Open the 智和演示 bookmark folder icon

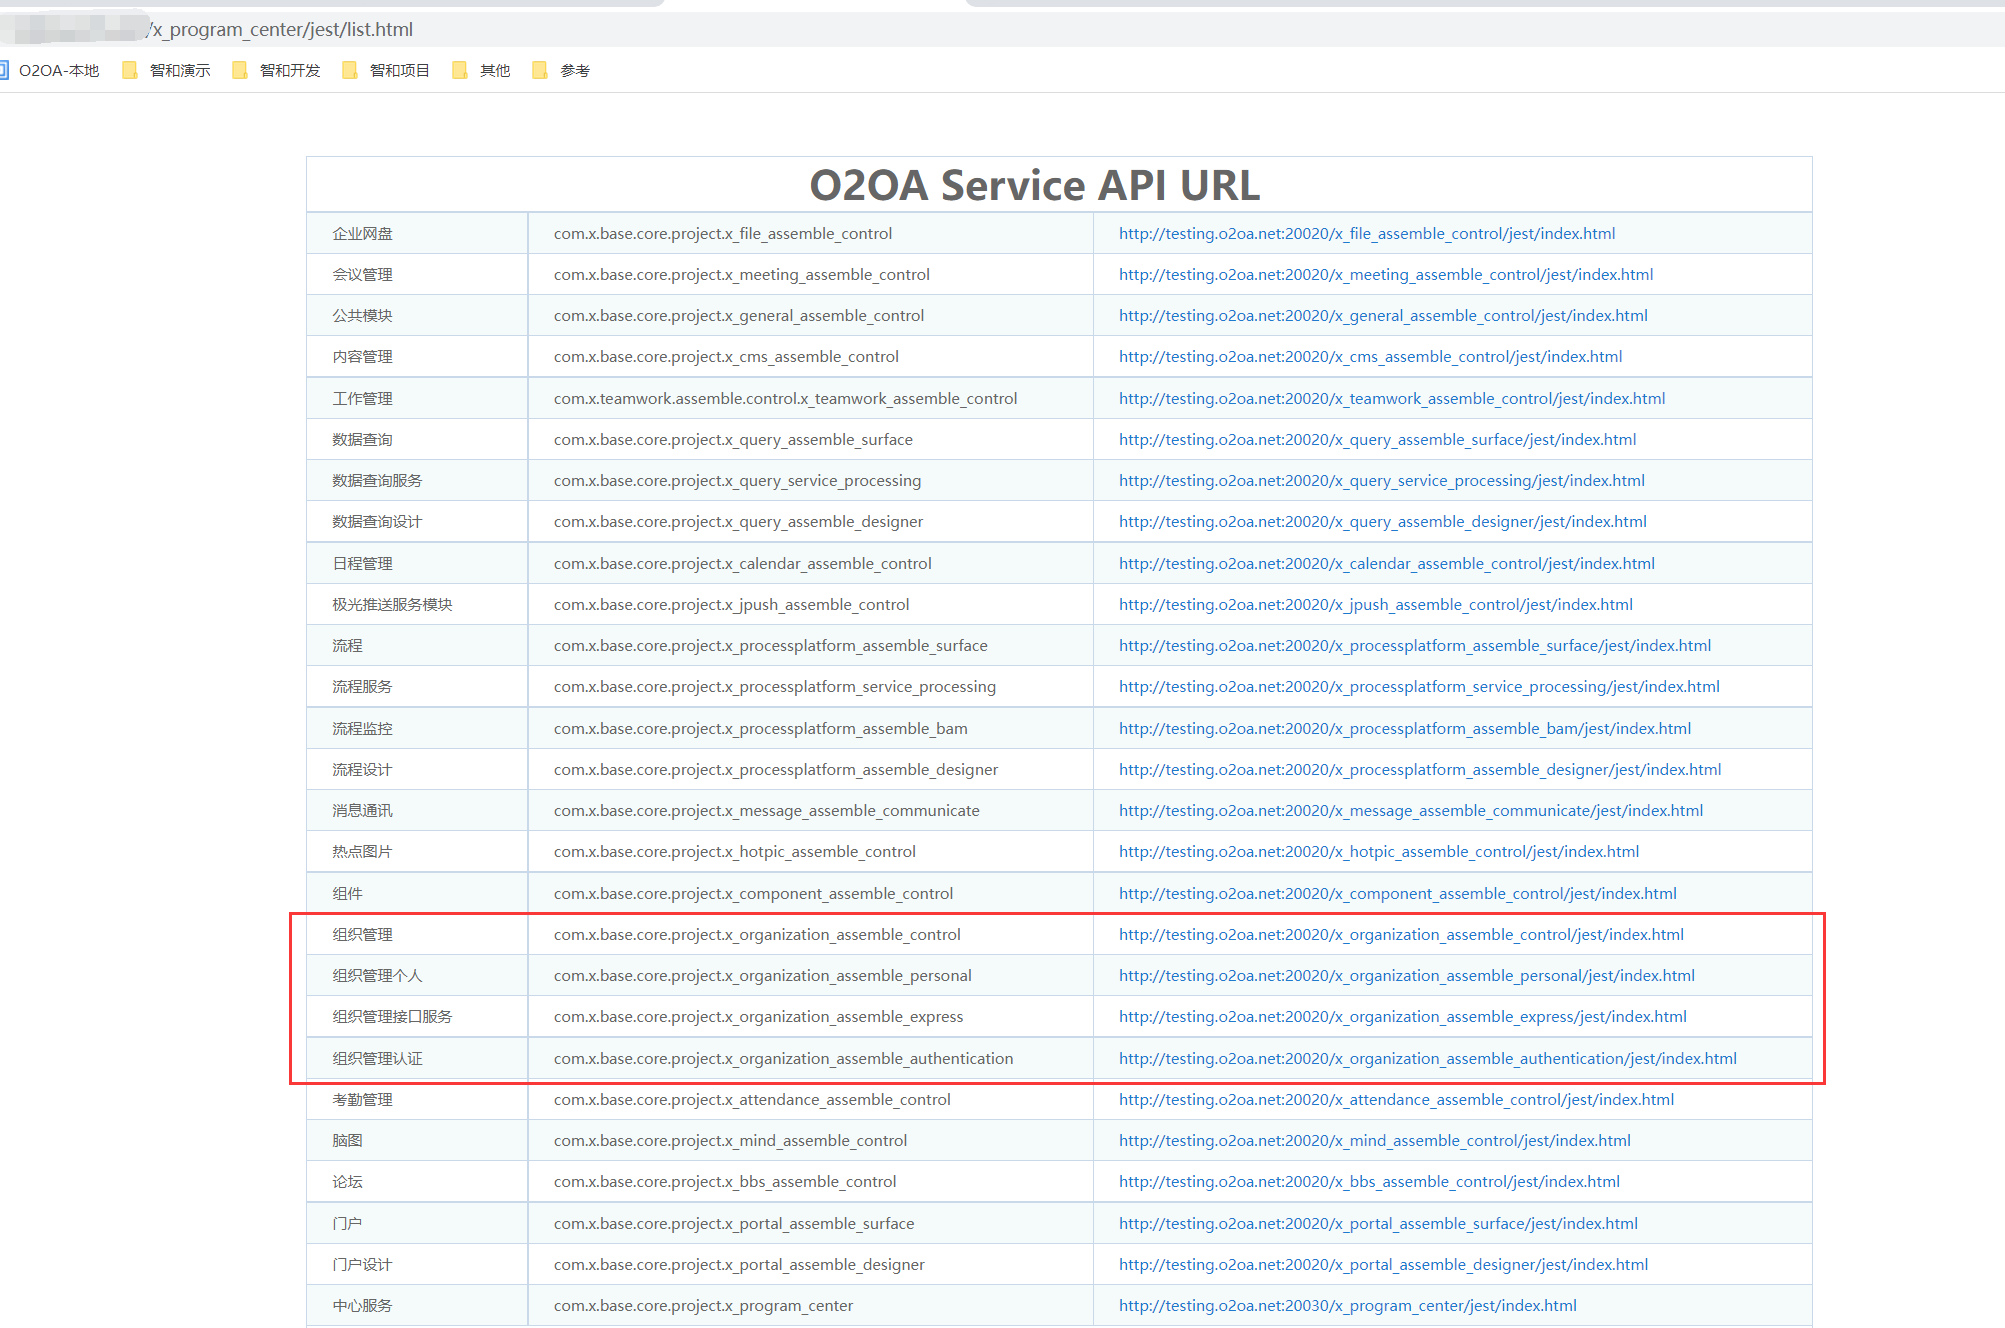pos(130,70)
